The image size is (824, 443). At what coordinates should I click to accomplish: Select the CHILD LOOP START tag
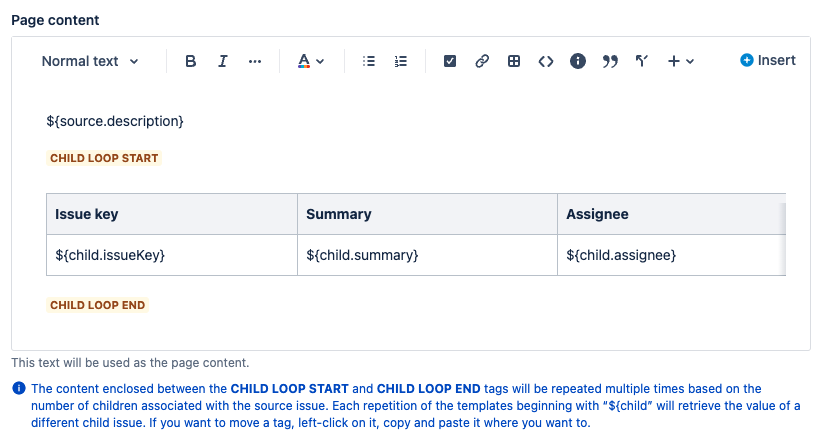pos(104,158)
